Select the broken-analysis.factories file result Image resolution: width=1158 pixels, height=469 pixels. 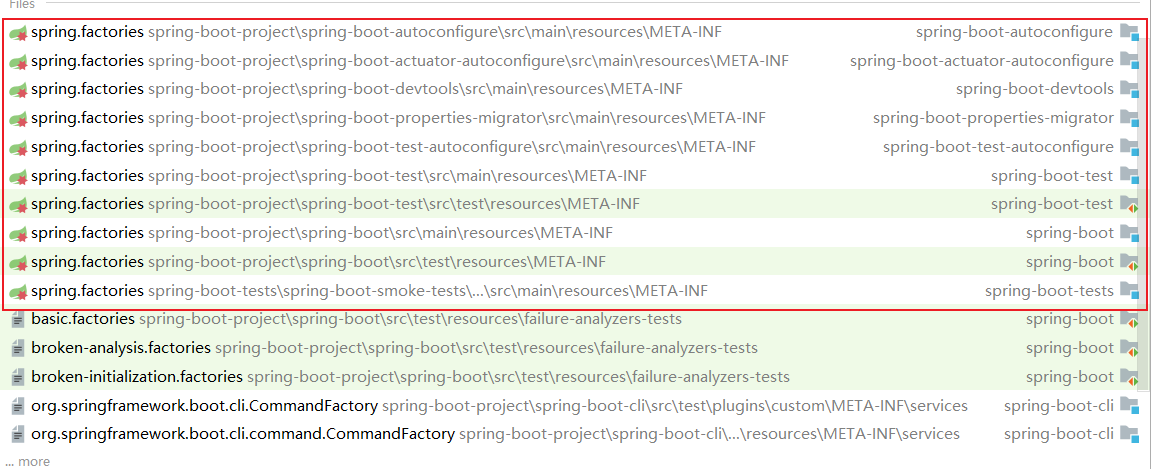click(121, 348)
